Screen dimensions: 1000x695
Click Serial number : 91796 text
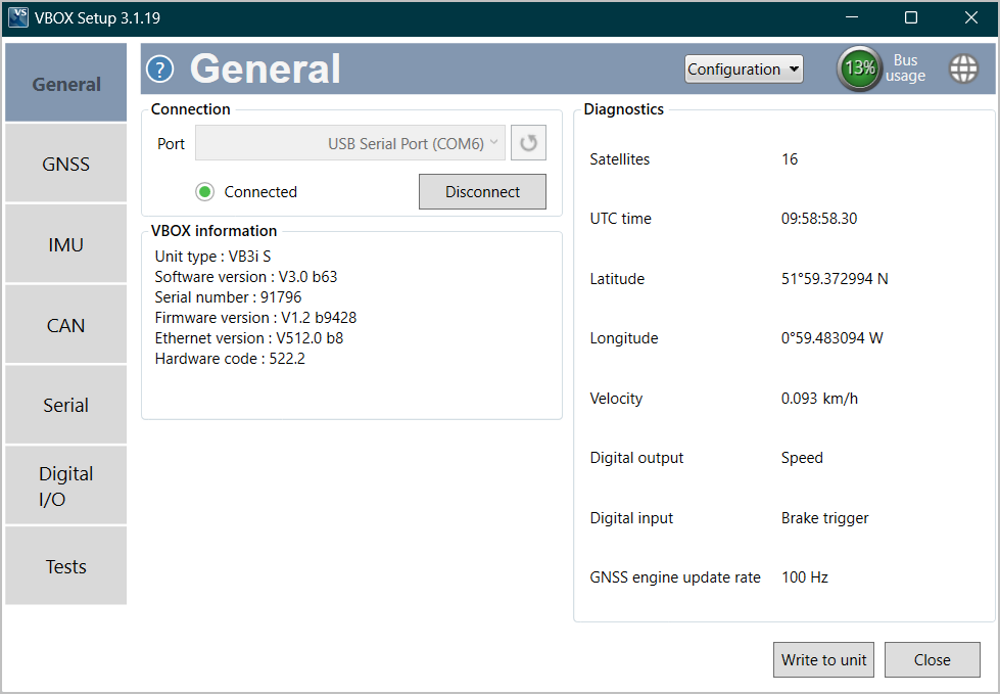pos(228,297)
